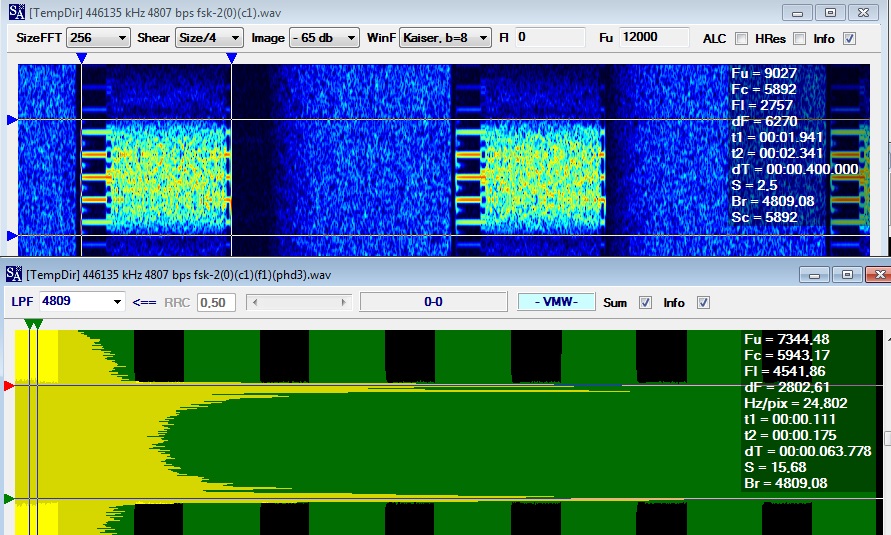This screenshot has height=535, width=891.
Task: Open the LPF 4809 dropdown
Action: point(82,302)
